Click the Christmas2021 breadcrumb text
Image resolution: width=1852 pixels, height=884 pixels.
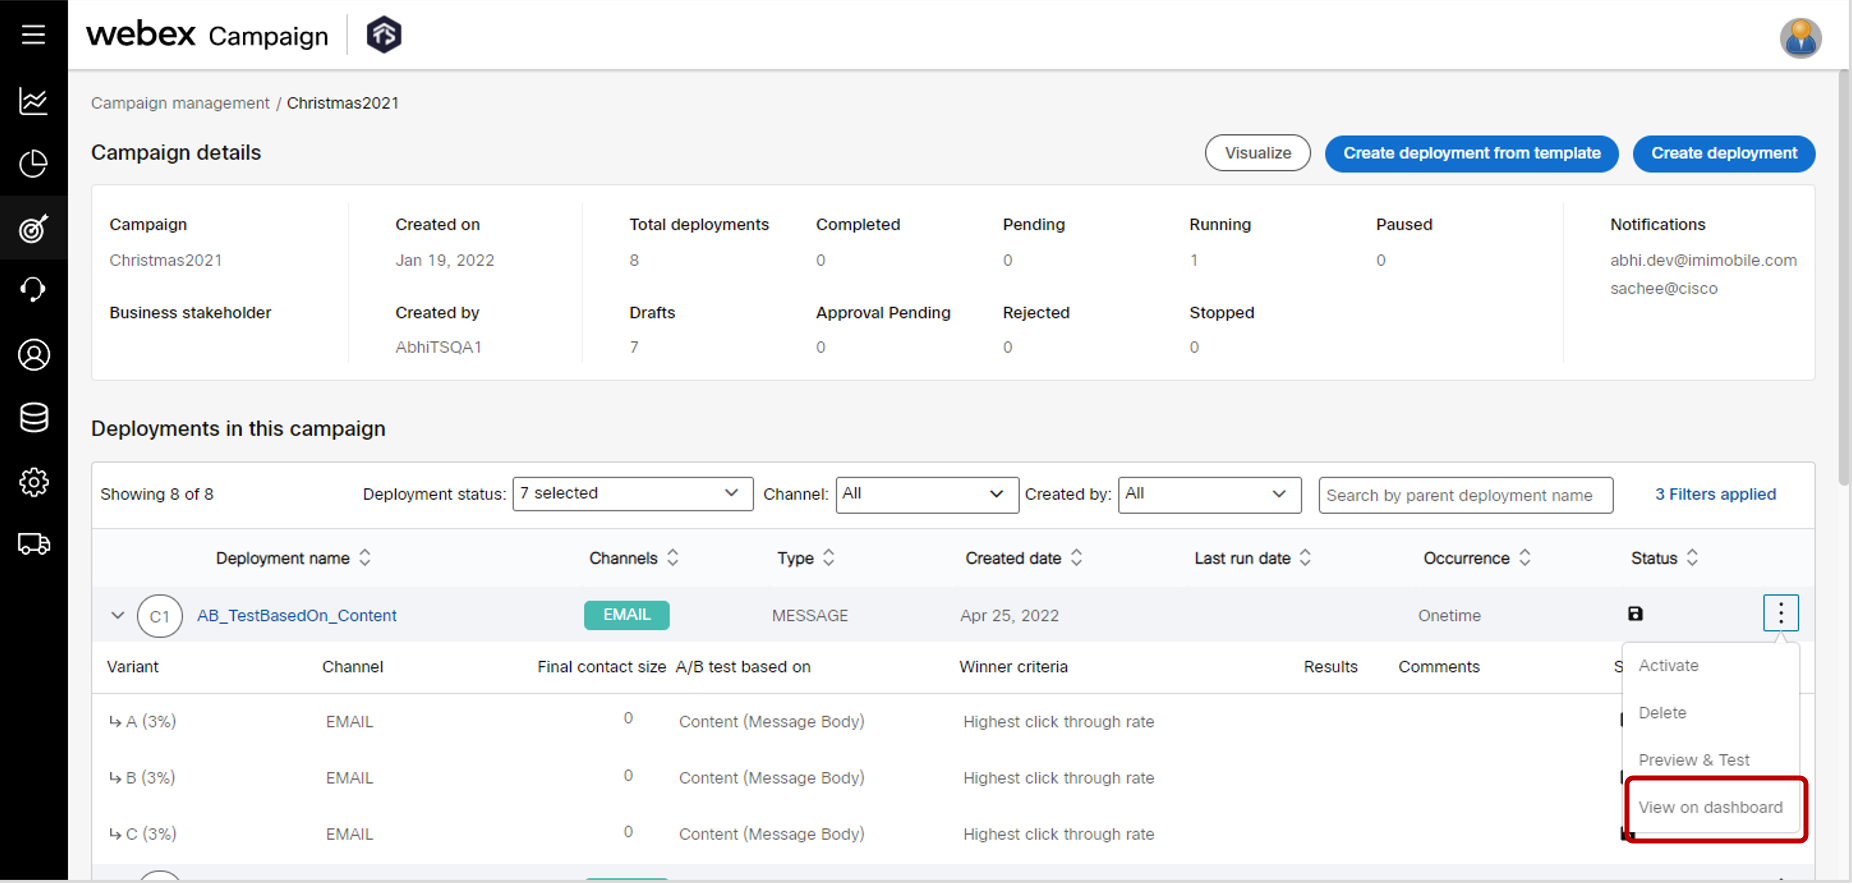[342, 103]
